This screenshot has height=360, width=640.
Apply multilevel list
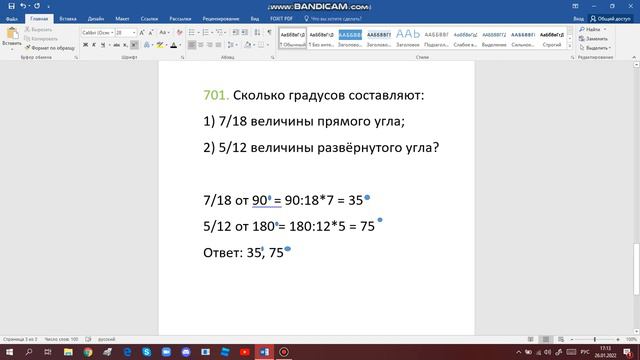point(219,32)
